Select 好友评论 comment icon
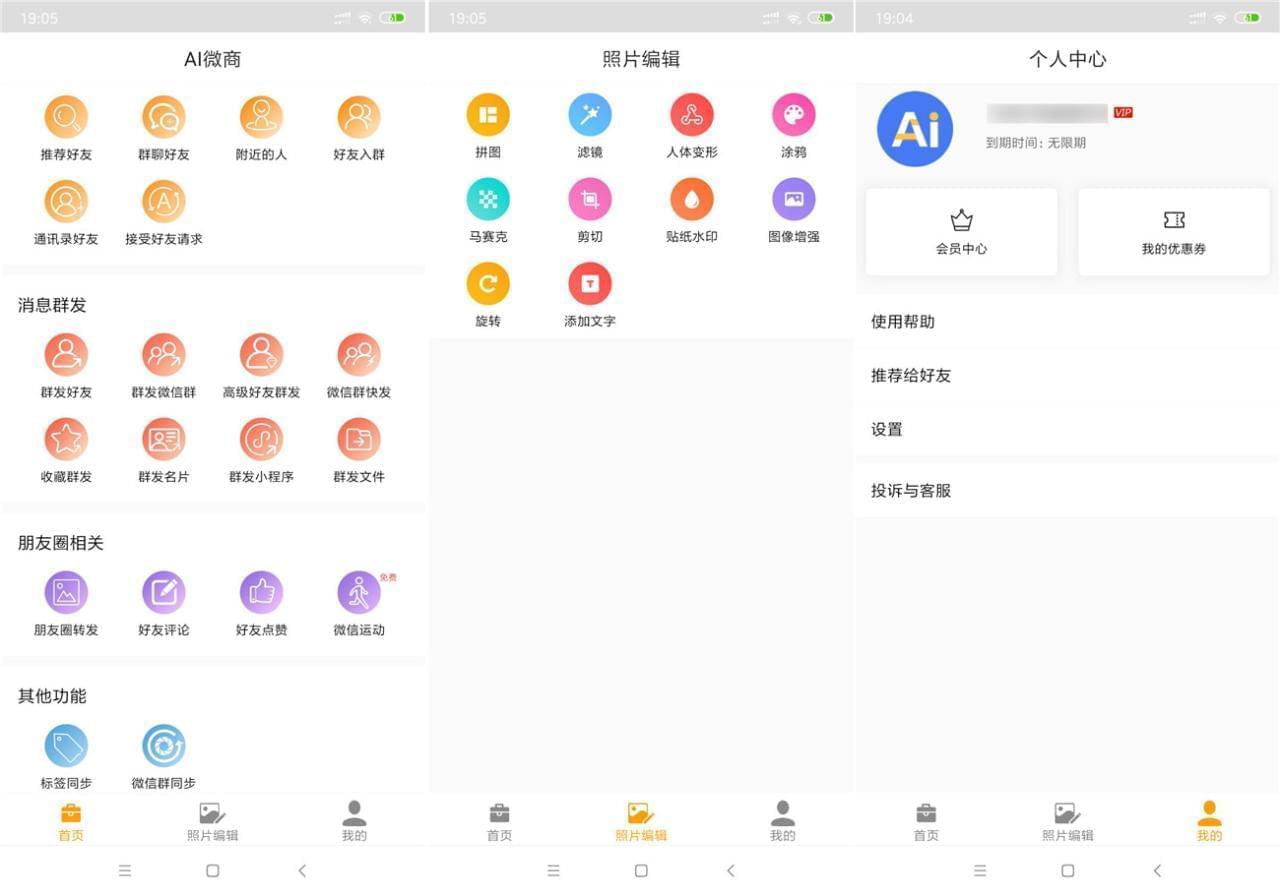 (164, 592)
